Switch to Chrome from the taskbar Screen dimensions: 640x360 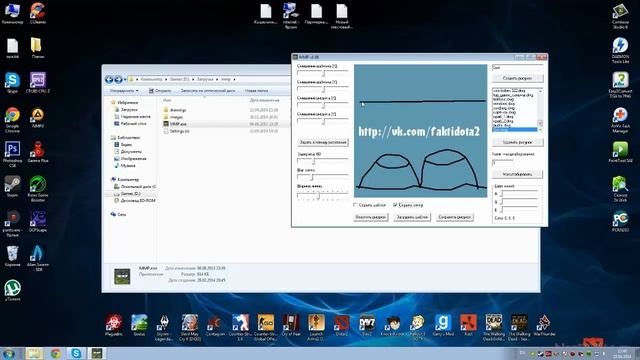[56, 353]
